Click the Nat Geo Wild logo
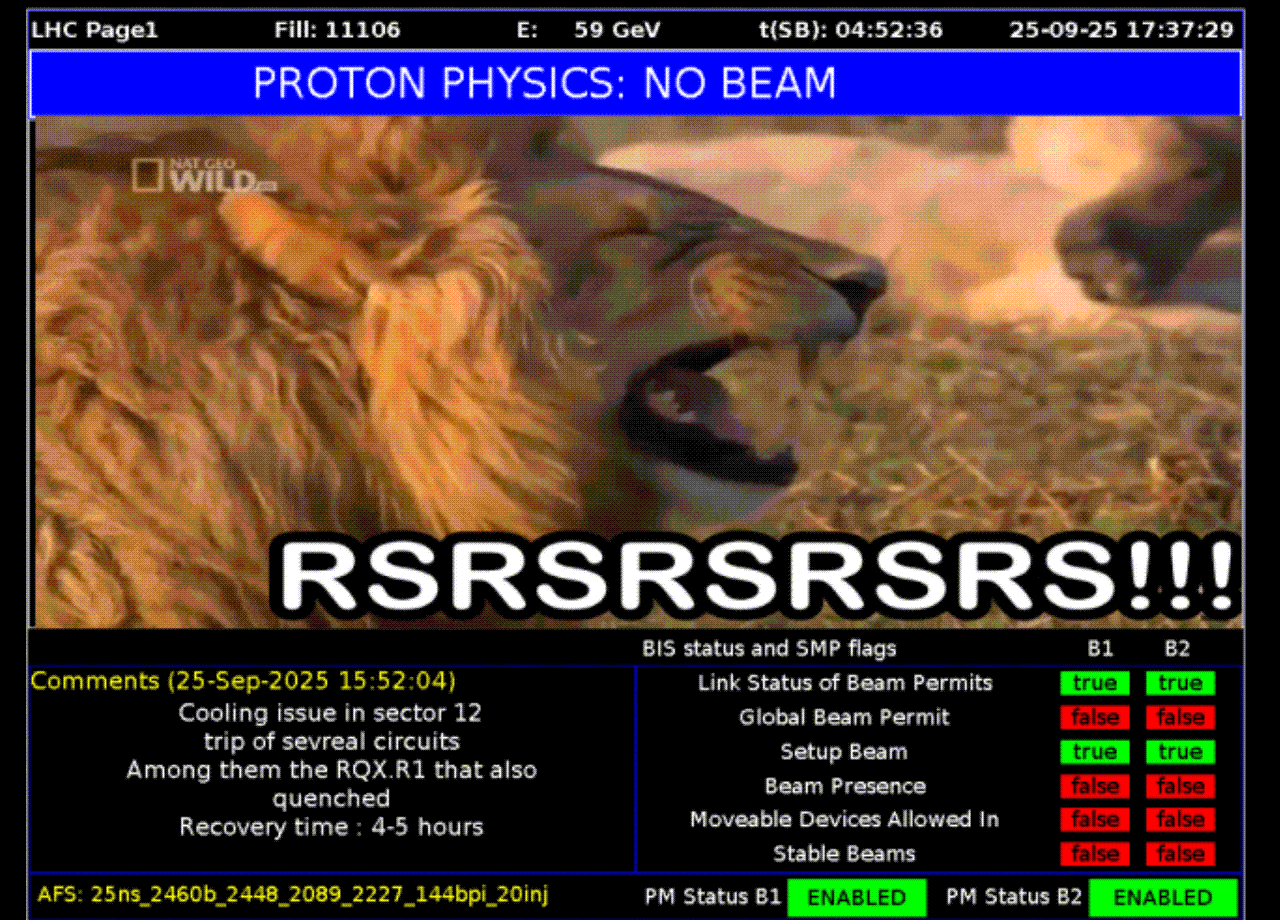This screenshot has width=1280, height=920. pos(203,176)
